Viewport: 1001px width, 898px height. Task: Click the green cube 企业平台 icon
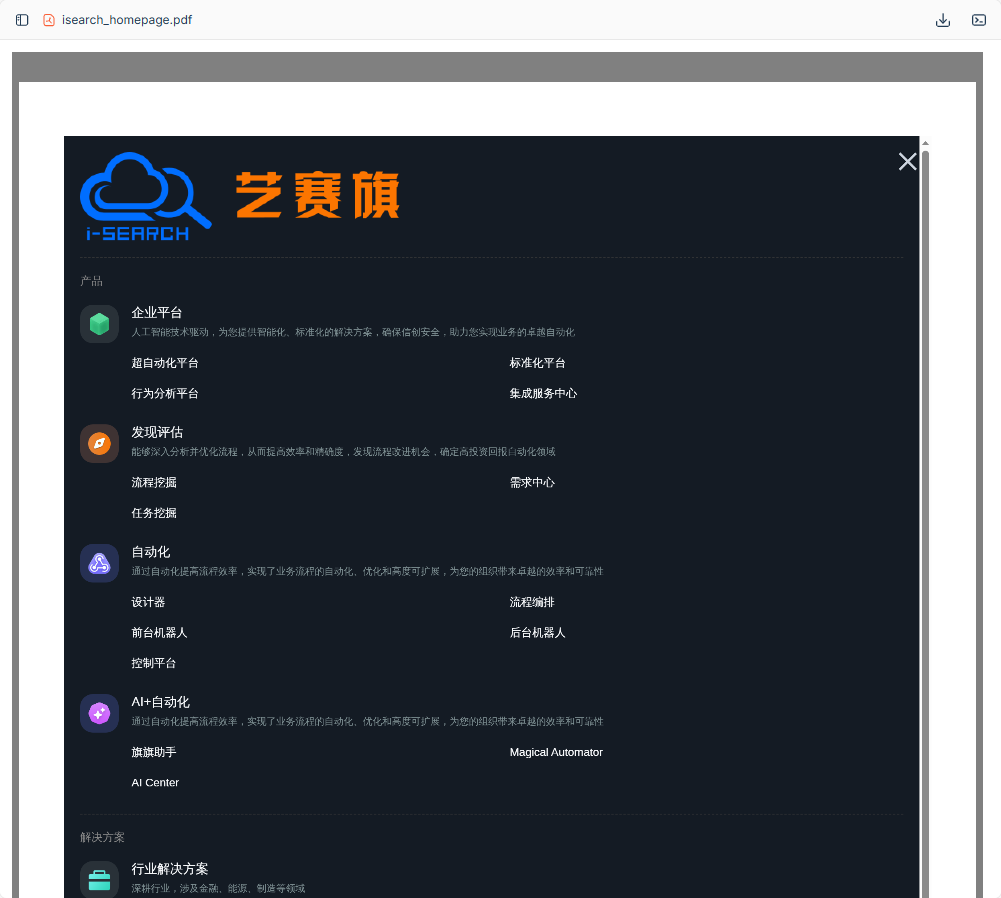tap(99, 324)
